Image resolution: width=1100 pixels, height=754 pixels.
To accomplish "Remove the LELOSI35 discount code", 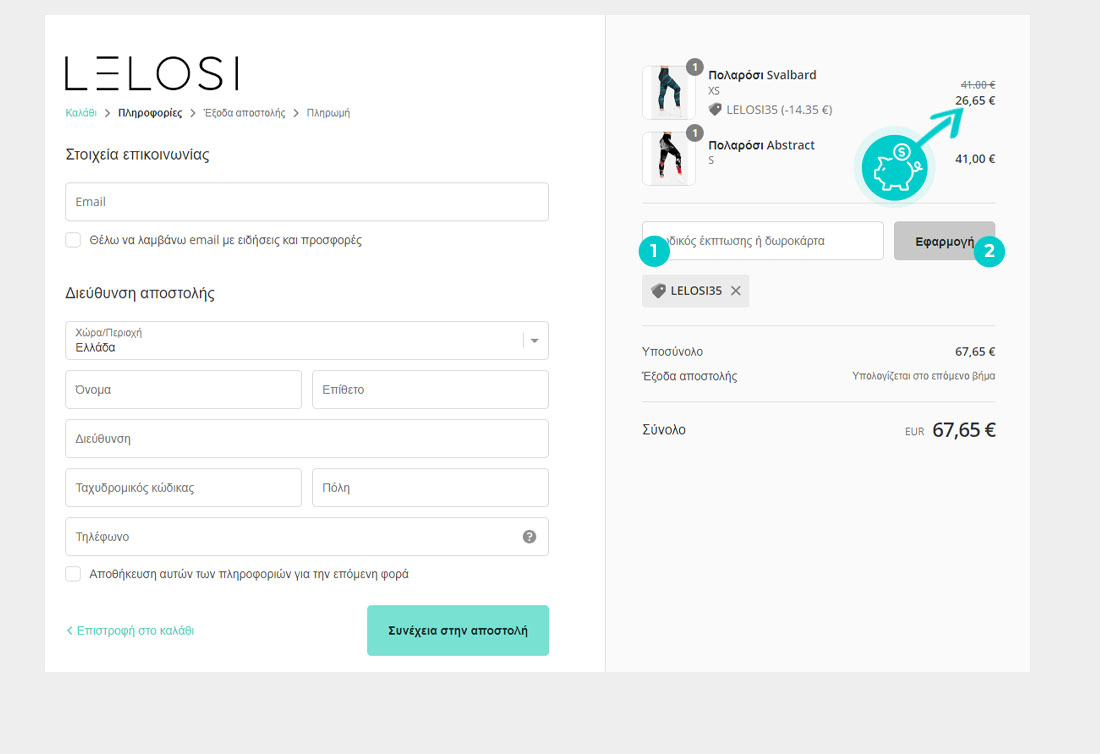I will [x=735, y=290].
